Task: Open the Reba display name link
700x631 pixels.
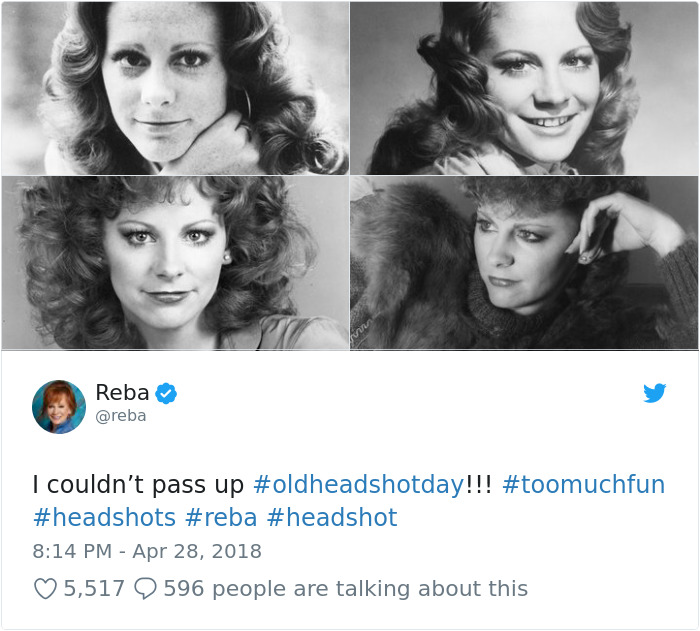Action: (122, 393)
